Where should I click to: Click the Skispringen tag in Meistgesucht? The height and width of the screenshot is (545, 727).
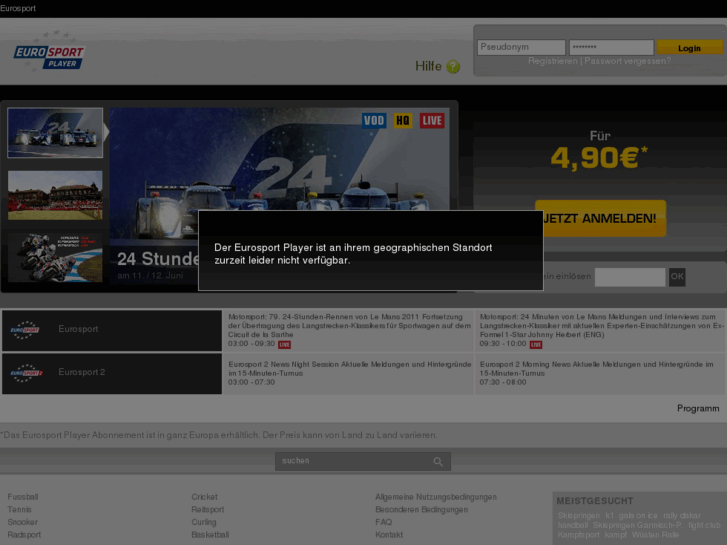pyautogui.click(x=579, y=516)
